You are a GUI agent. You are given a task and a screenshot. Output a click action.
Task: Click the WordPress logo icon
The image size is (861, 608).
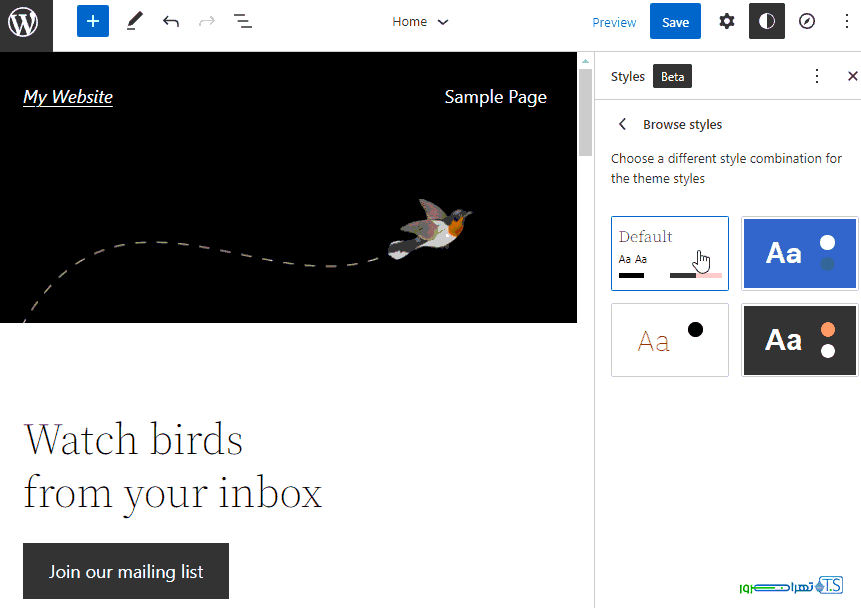[24, 22]
